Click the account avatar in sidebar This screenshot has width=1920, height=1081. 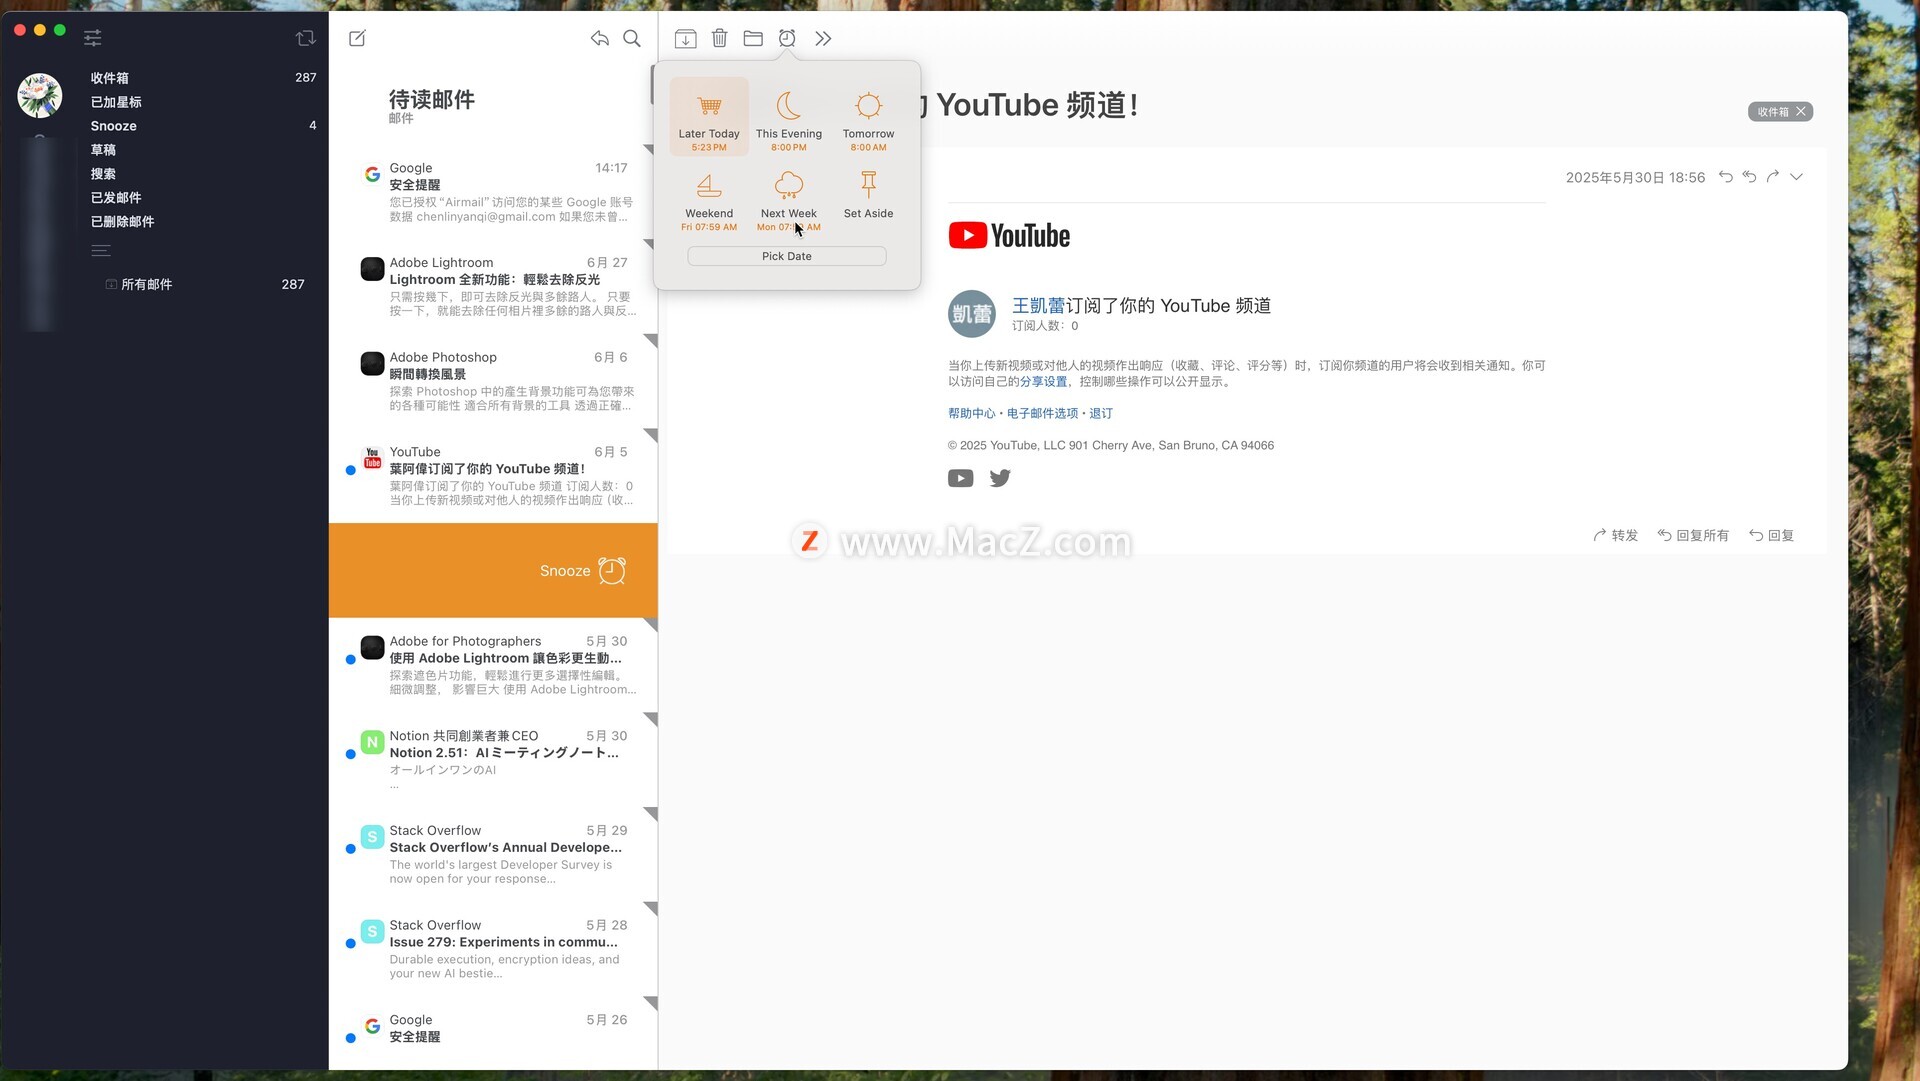coord(40,96)
